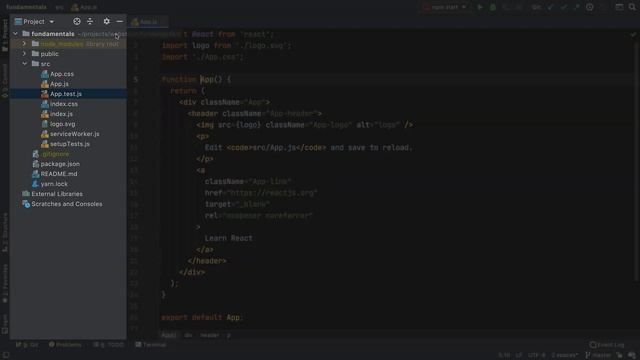The width and height of the screenshot is (640, 360).
Task: Open the Git tool window tab
Action: click(27, 345)
